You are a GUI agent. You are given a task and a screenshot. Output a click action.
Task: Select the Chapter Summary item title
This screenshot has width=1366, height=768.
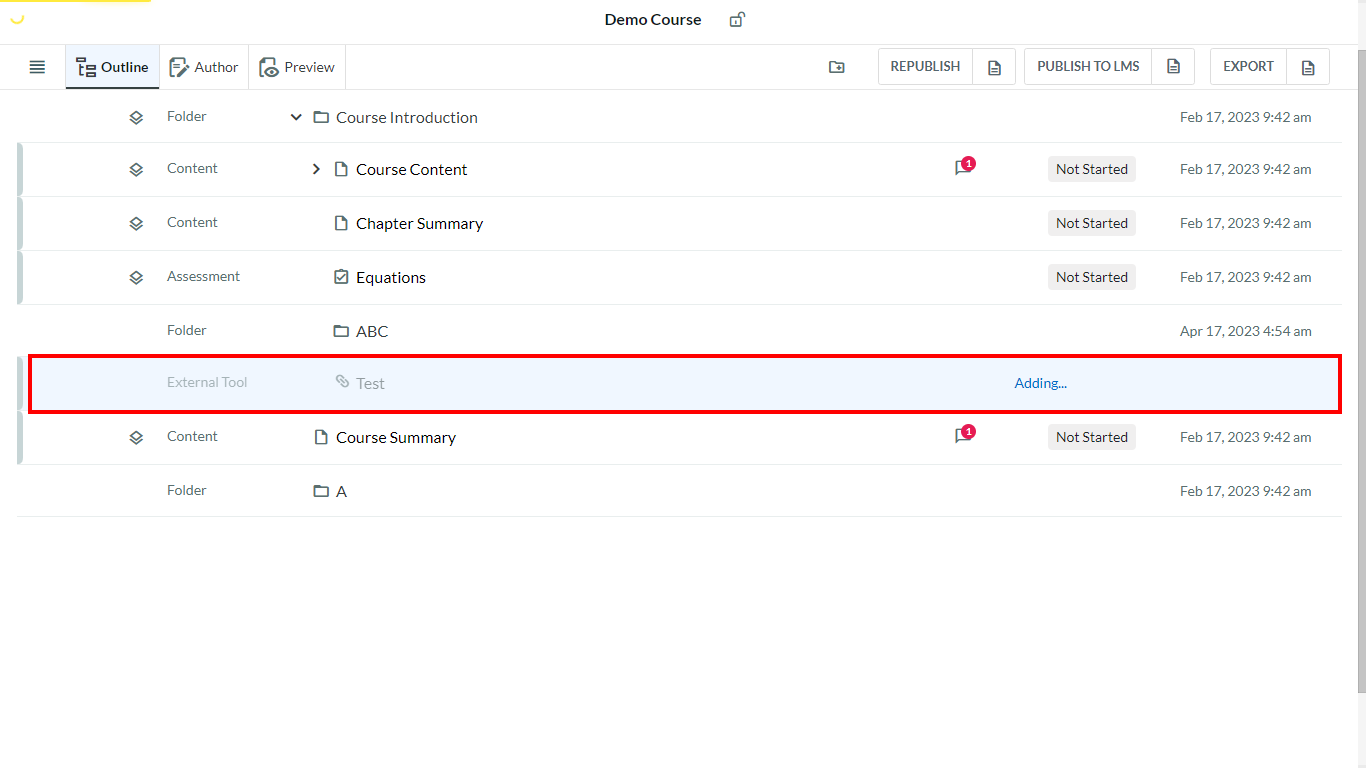coord(419,223)
